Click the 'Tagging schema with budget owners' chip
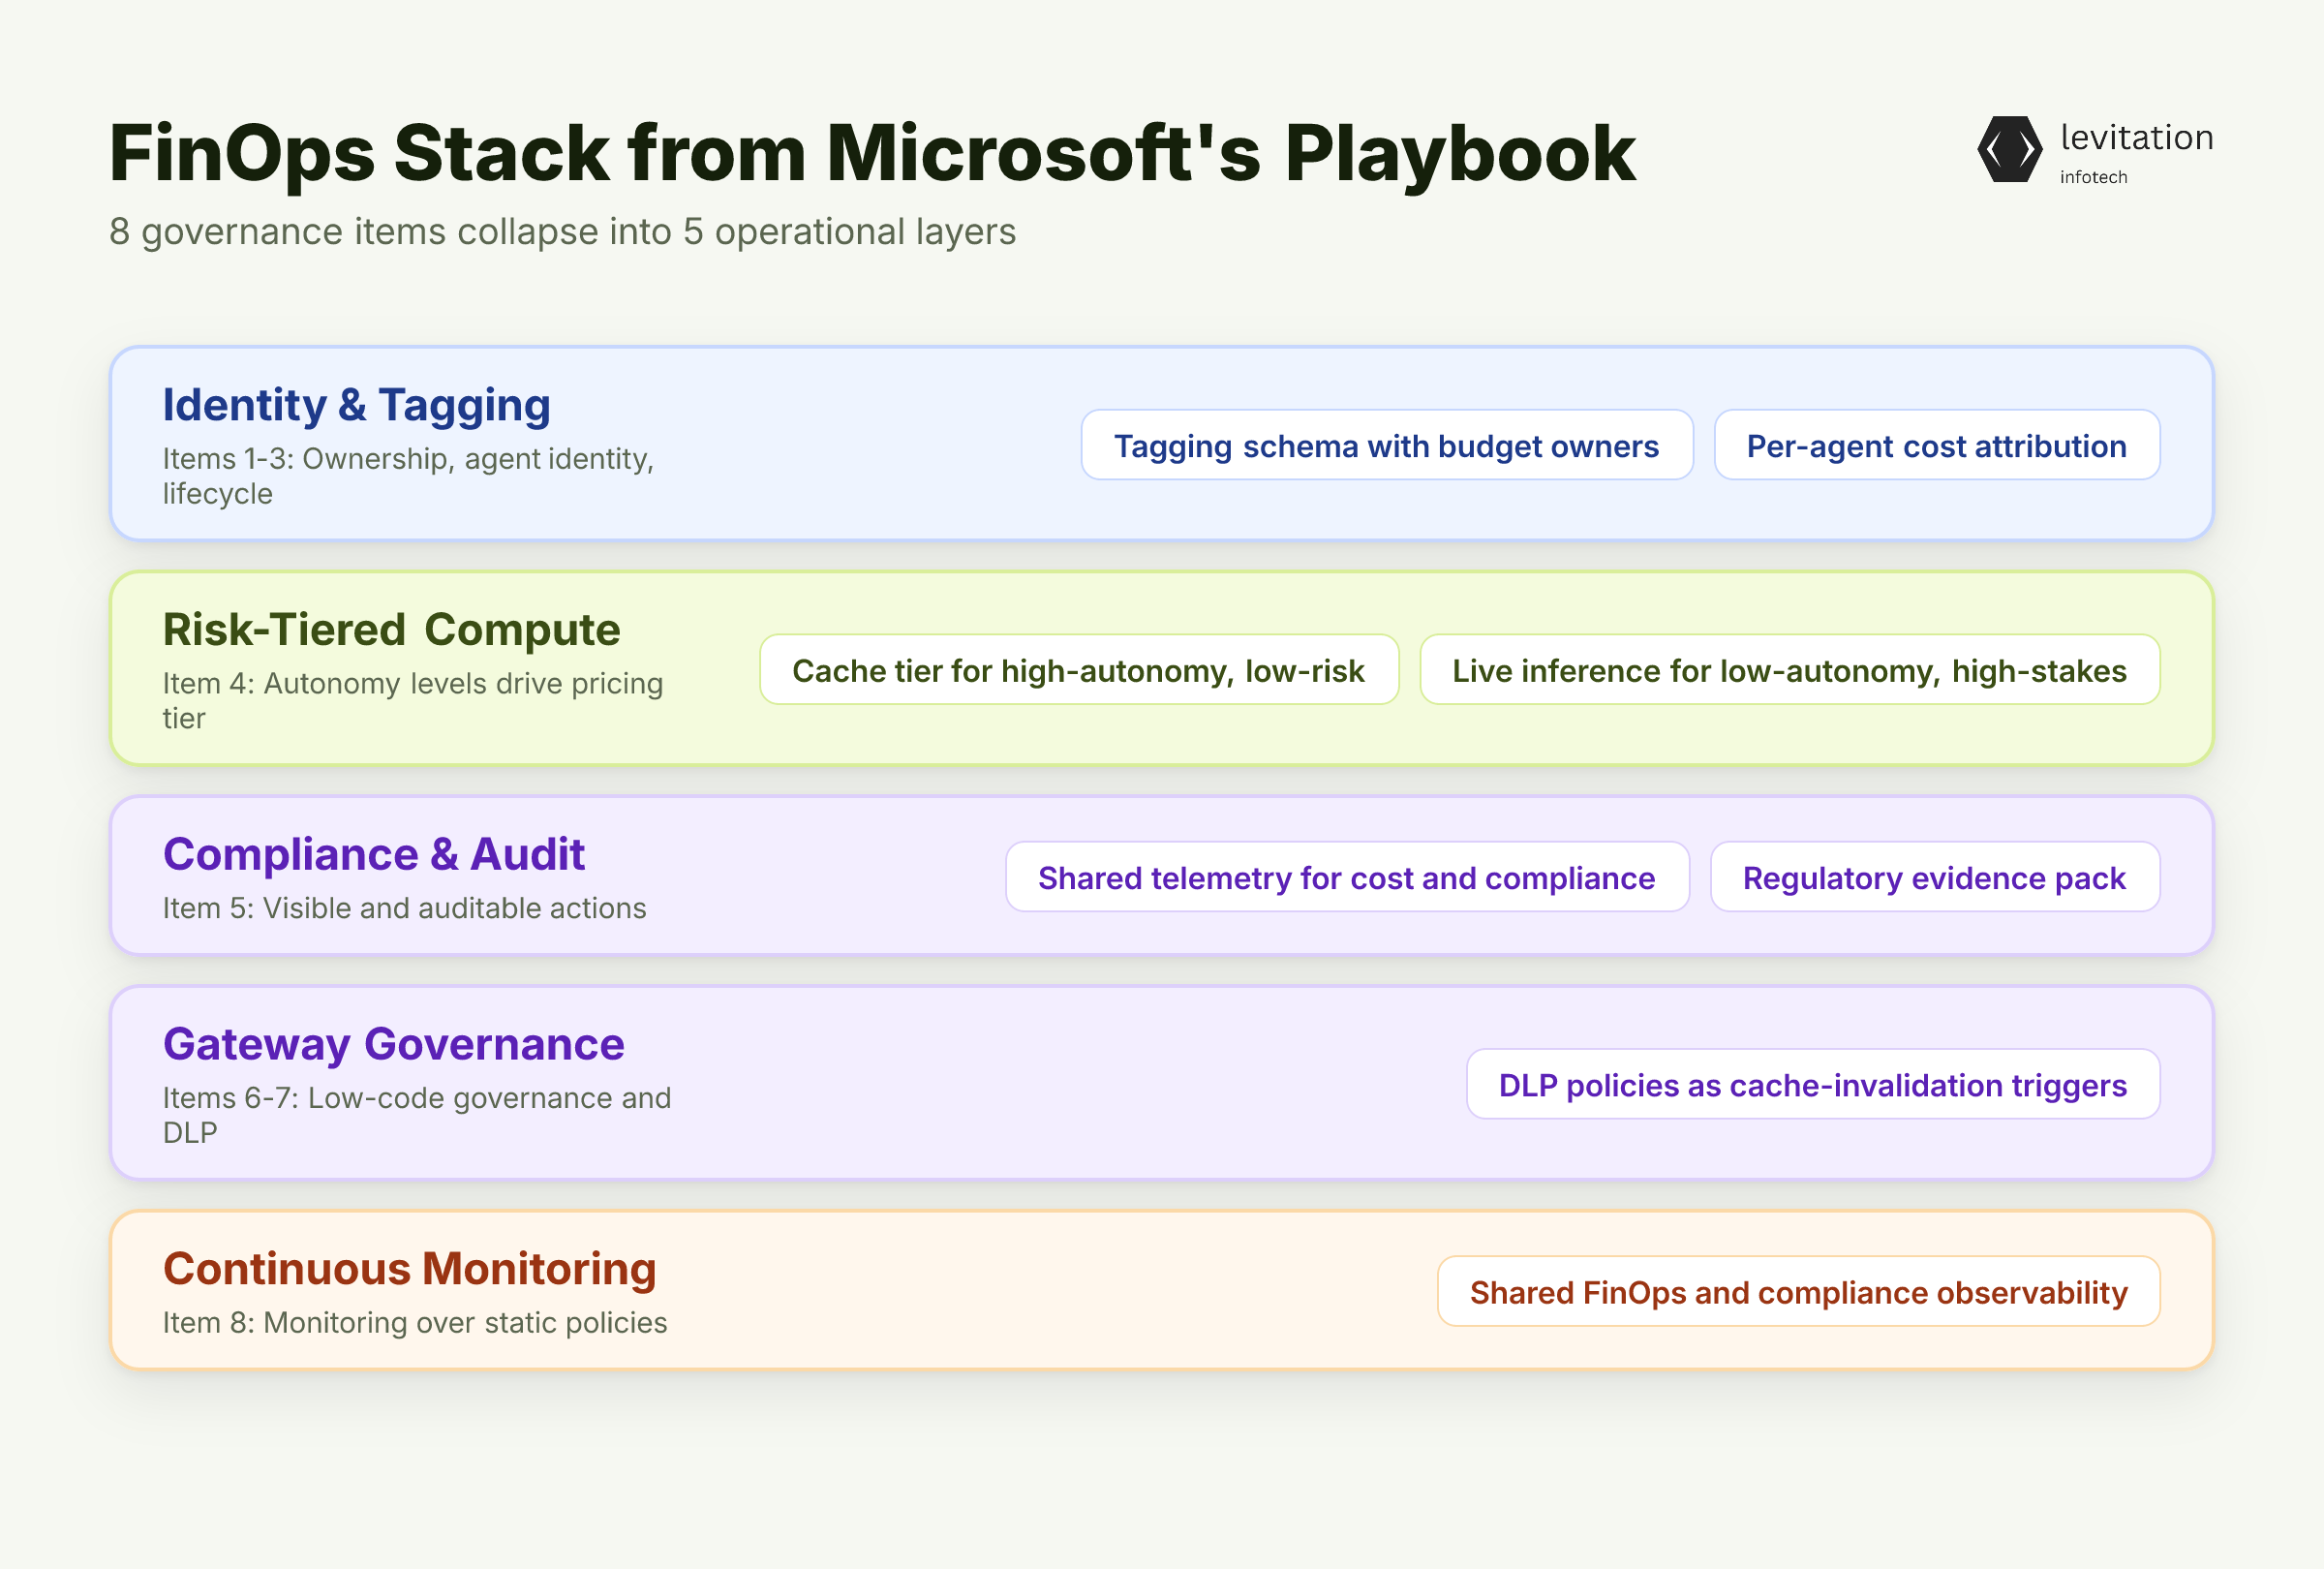This screenshot has height=1569, width=2324. pyautogui.click(x=1386, y=445)
